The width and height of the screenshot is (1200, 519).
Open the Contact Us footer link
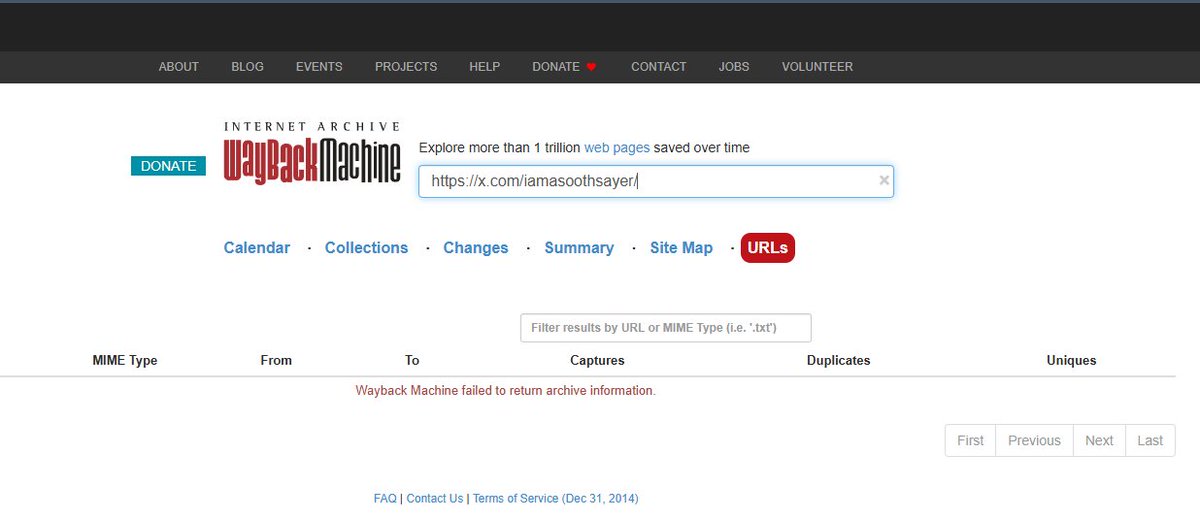435,498
